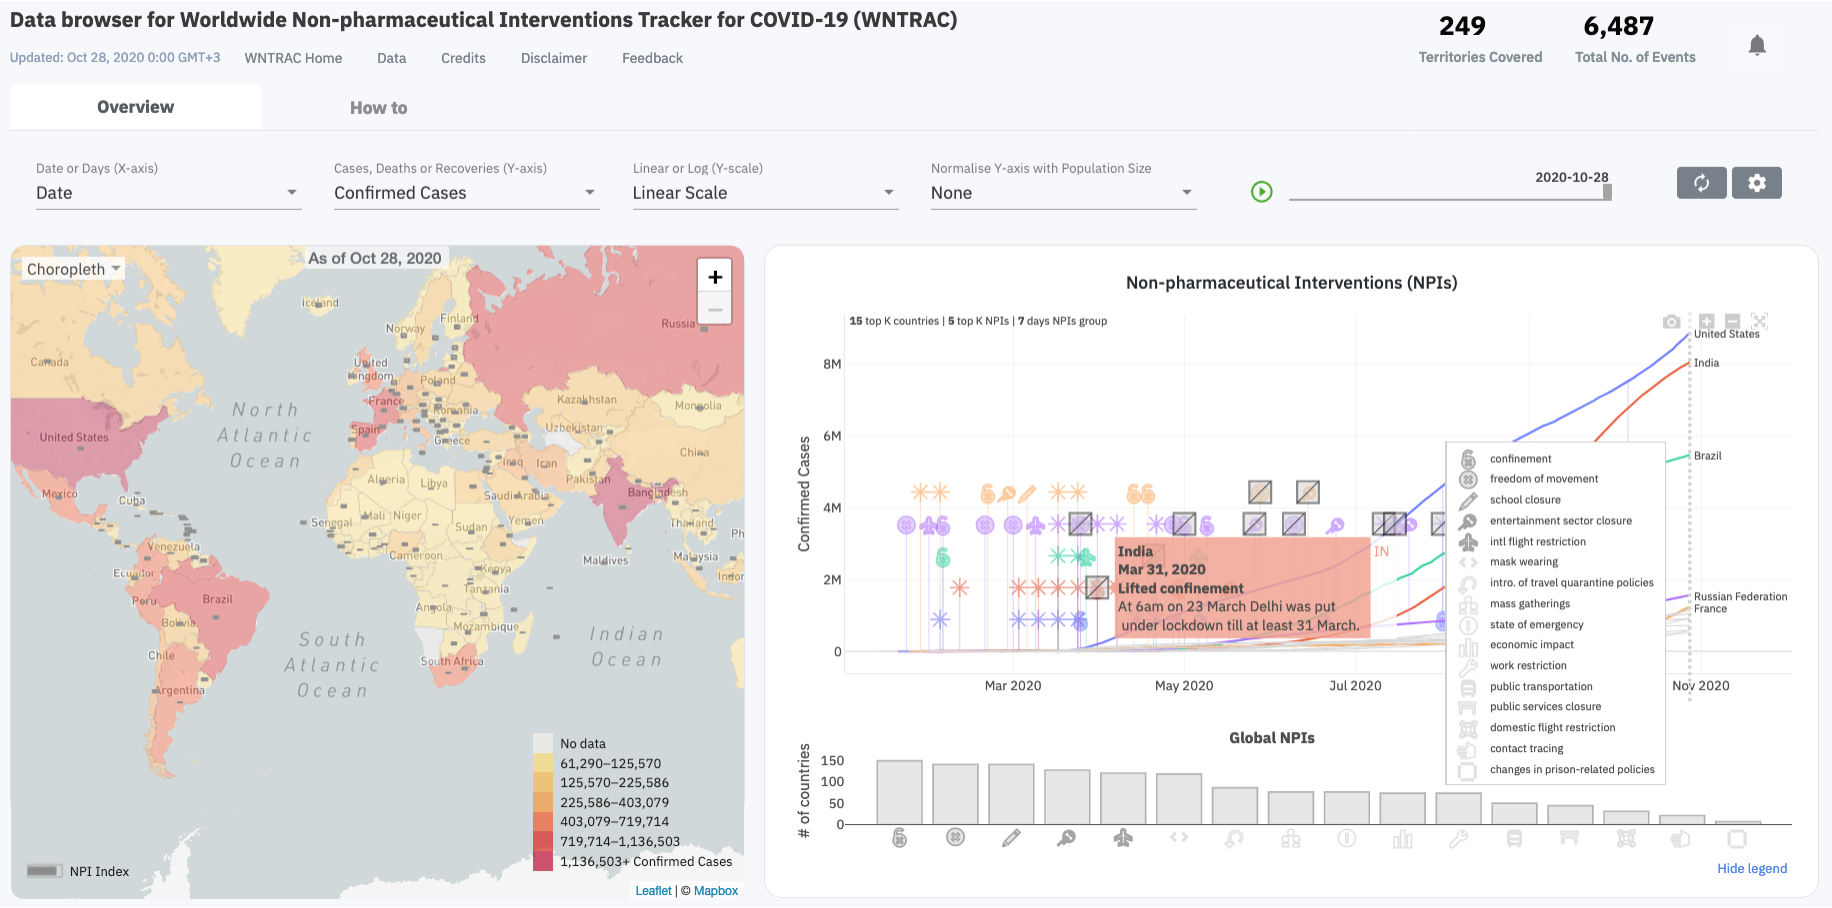Select entertainment sector closure icon under bars
The image size is (1832, 908).
tap(1067, 838)
